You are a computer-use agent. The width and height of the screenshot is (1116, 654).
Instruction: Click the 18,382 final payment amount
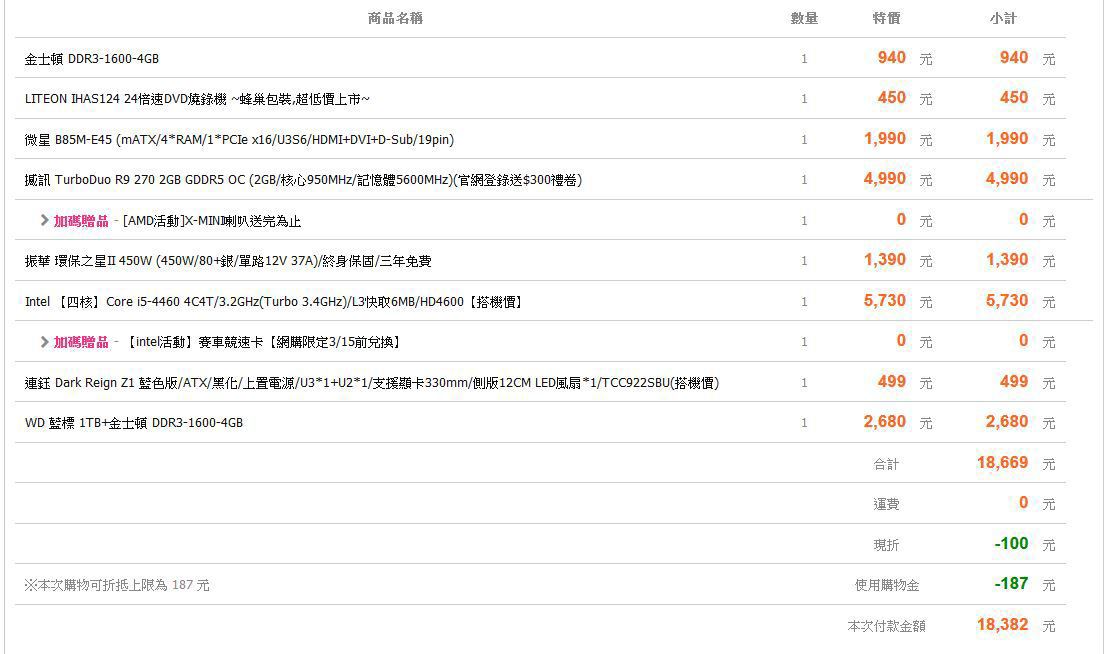tap(1003, 625)
